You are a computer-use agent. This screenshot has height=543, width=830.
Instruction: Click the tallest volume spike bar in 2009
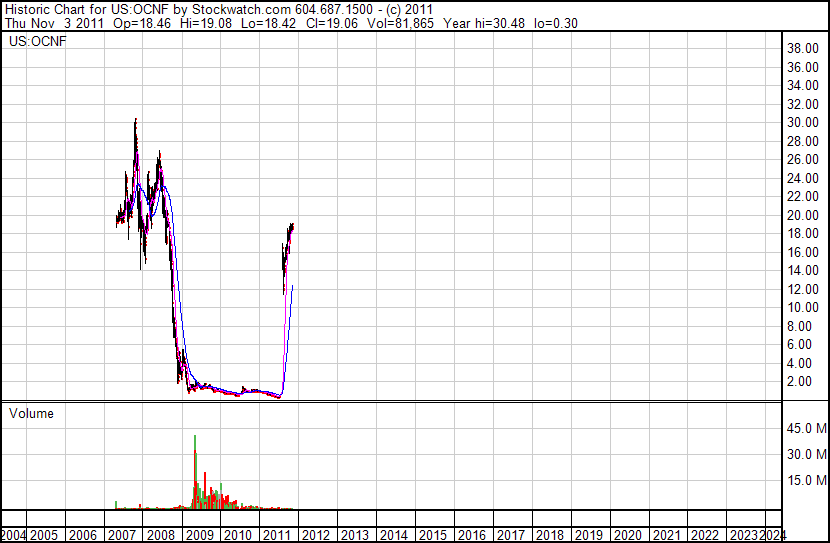(x=194, y=470)
